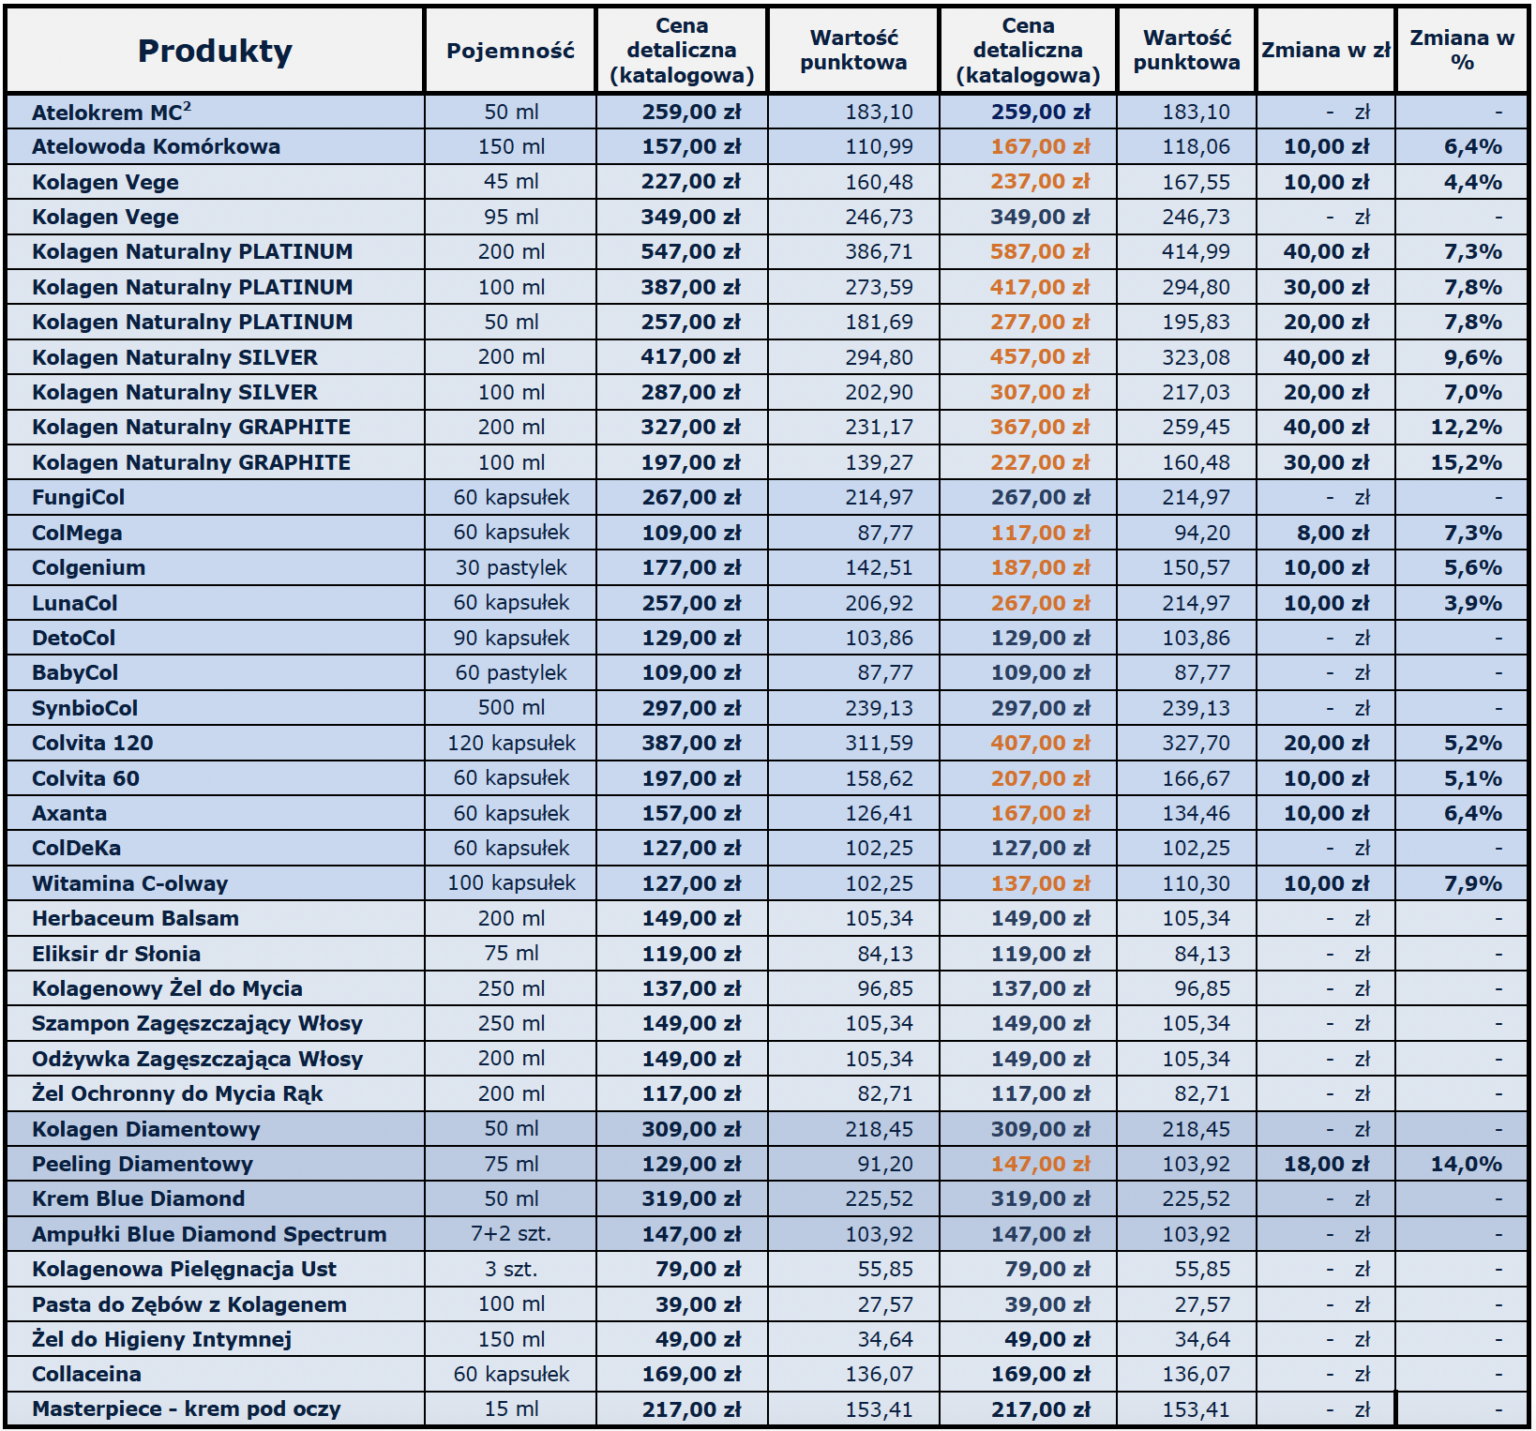1536x1431 pixels.
Task: Select the '7+2 szt.' capacity cell
Action: [510, 1234]
